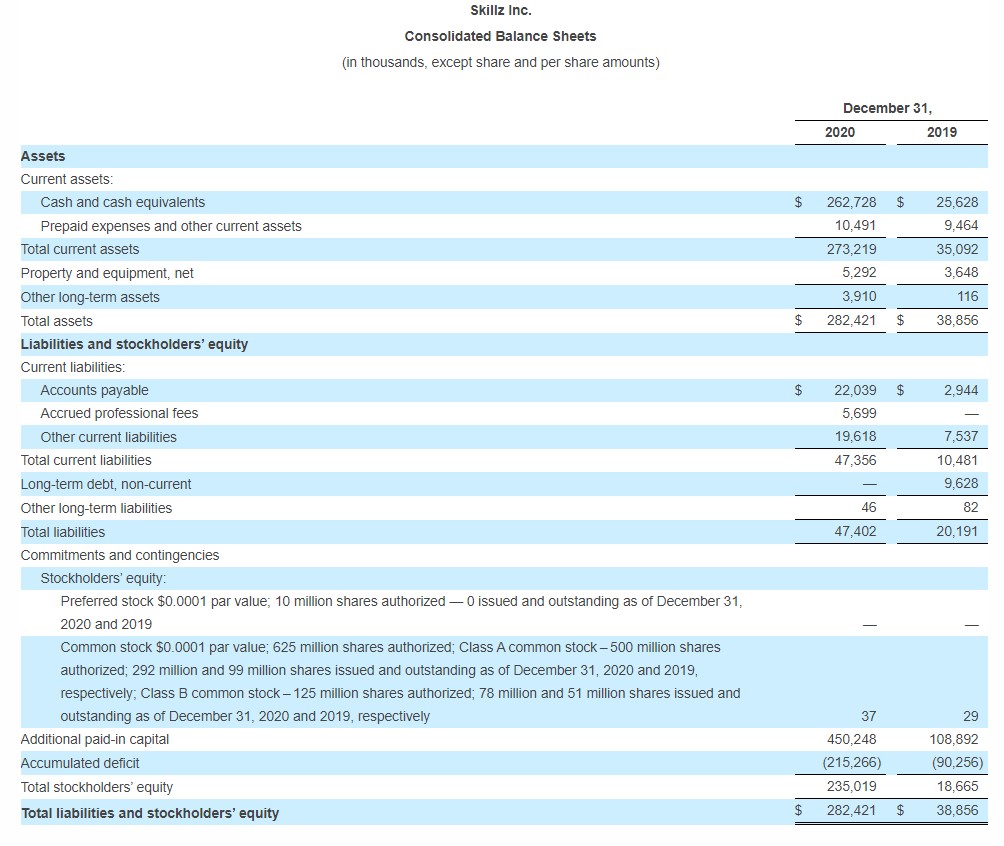Image resolution: width=1004 pixels, height=846 pixels.
Task: Click the 5,699 accrued professional fees value
Action: pyautogui.click(x=859, y=414)
